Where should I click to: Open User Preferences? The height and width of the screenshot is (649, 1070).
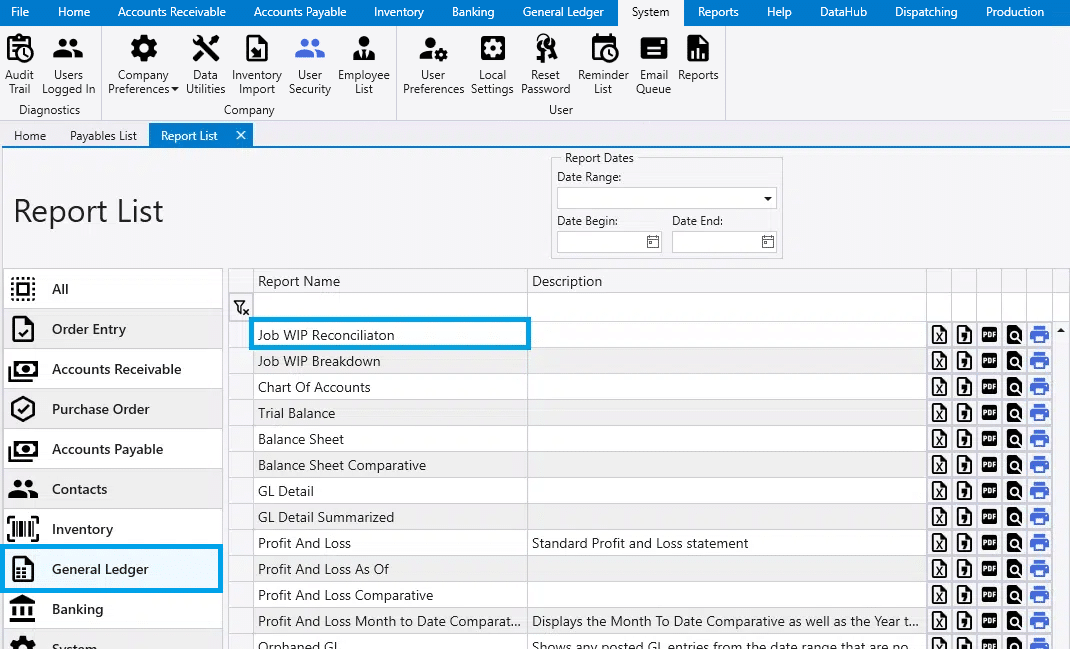pos(433,65)
